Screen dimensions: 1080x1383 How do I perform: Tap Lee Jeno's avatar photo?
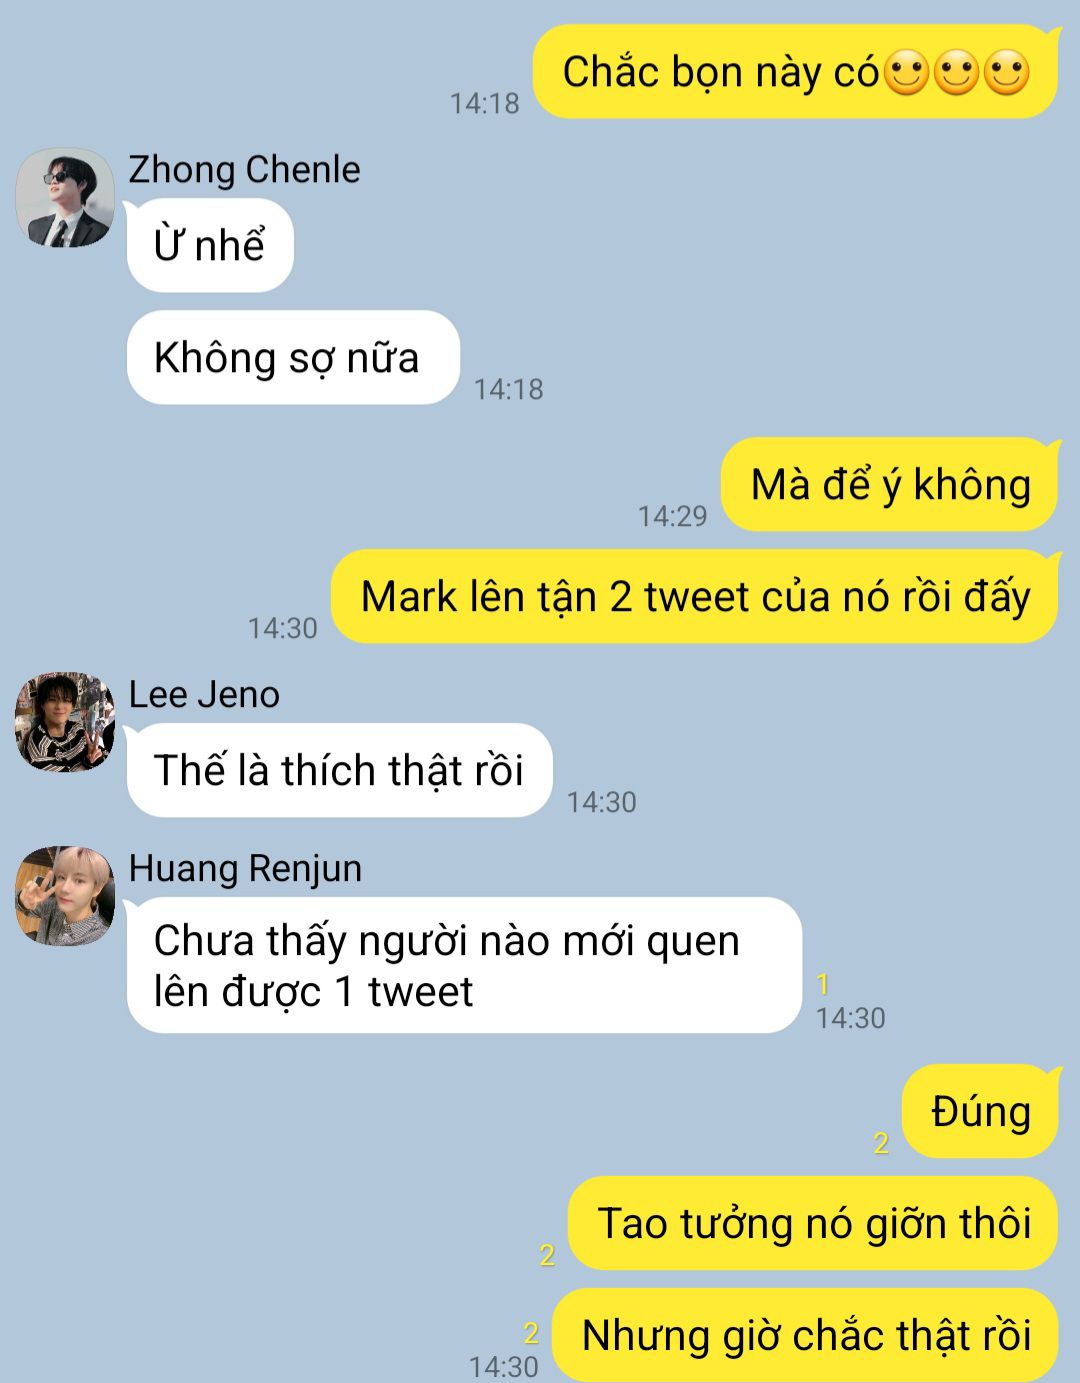(65, 722)
